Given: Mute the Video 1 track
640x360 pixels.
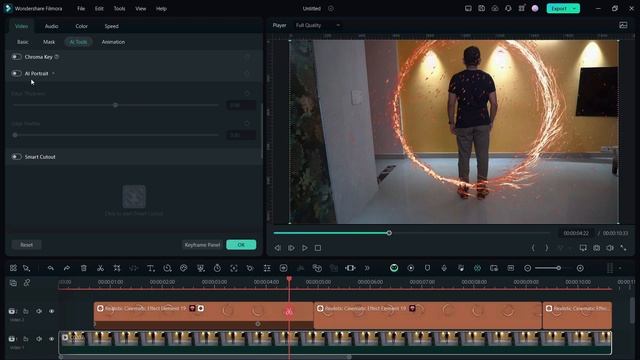Looking at the screenshot, I should point(39,339).
